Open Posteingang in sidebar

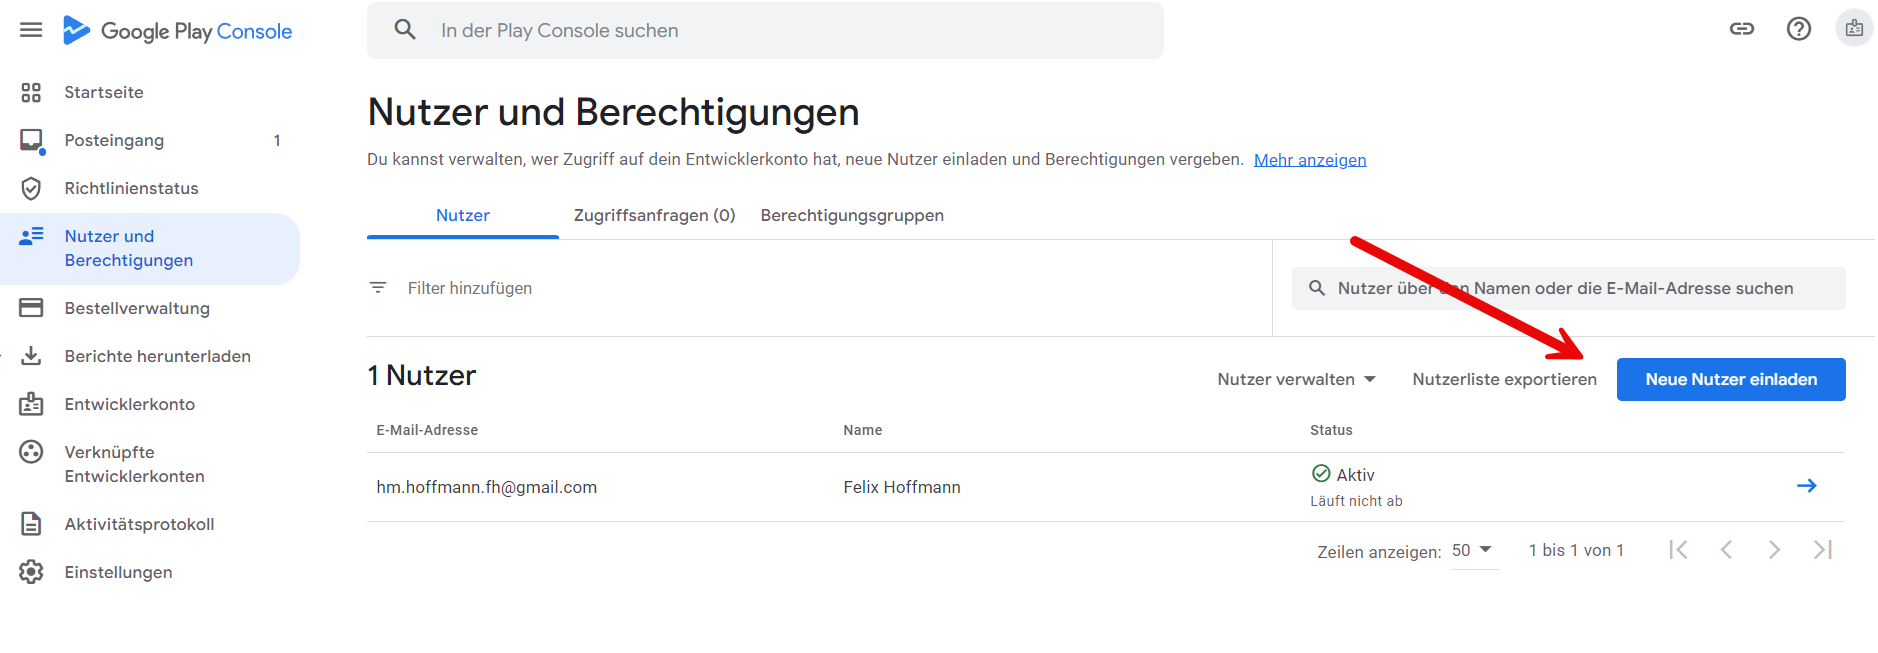(150, 140)
